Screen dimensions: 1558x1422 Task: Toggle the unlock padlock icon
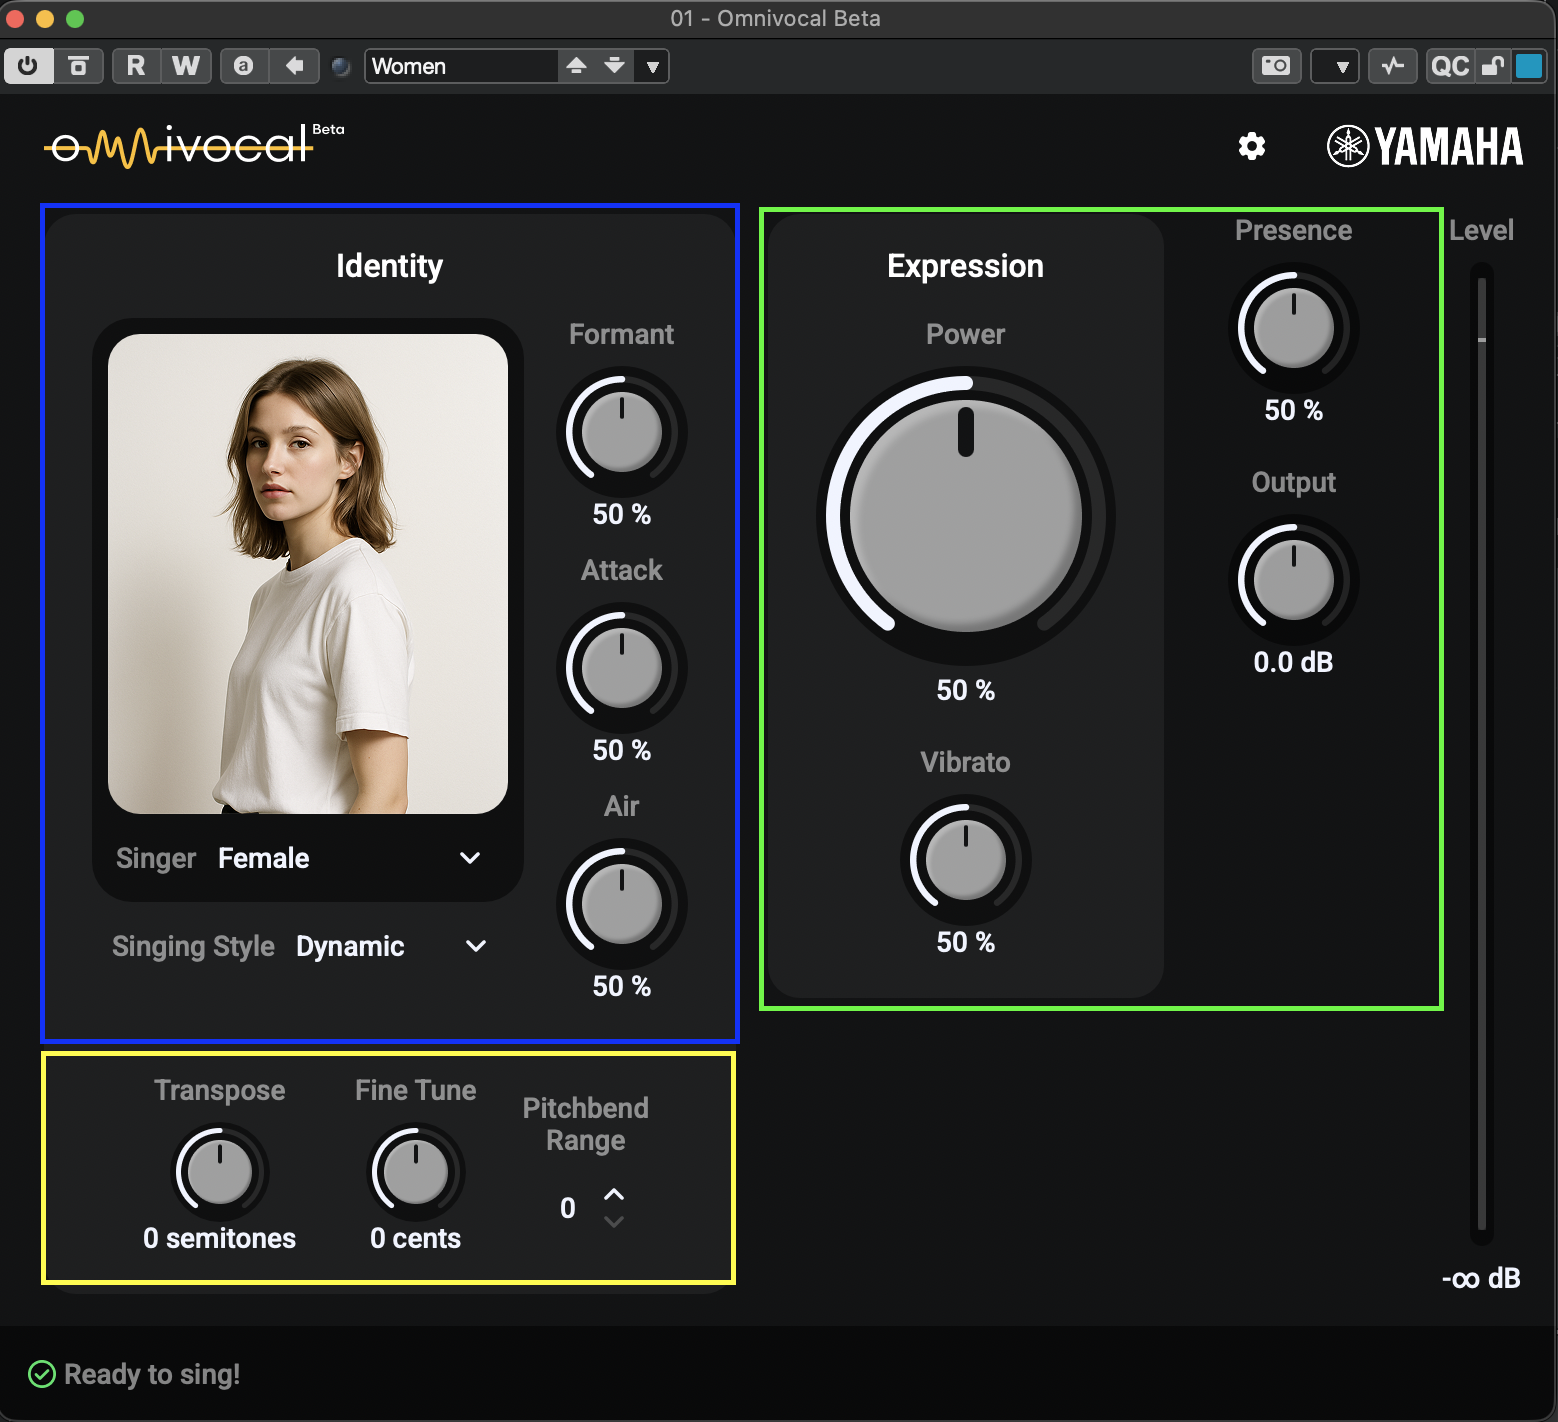(1492, 66)
